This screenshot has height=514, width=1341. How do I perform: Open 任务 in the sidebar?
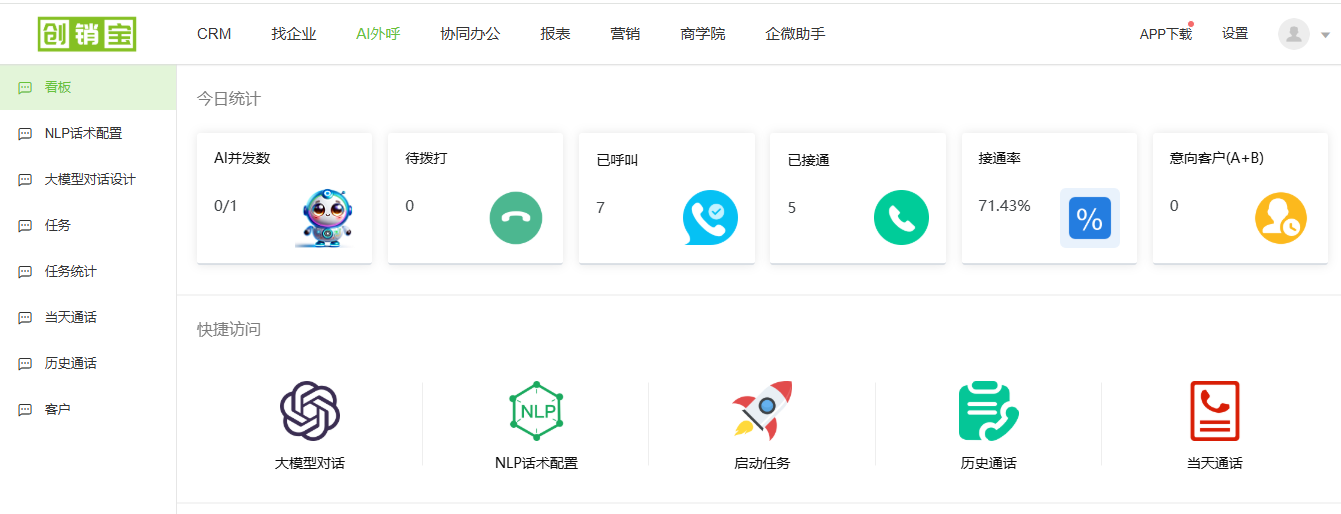point(88,225)
